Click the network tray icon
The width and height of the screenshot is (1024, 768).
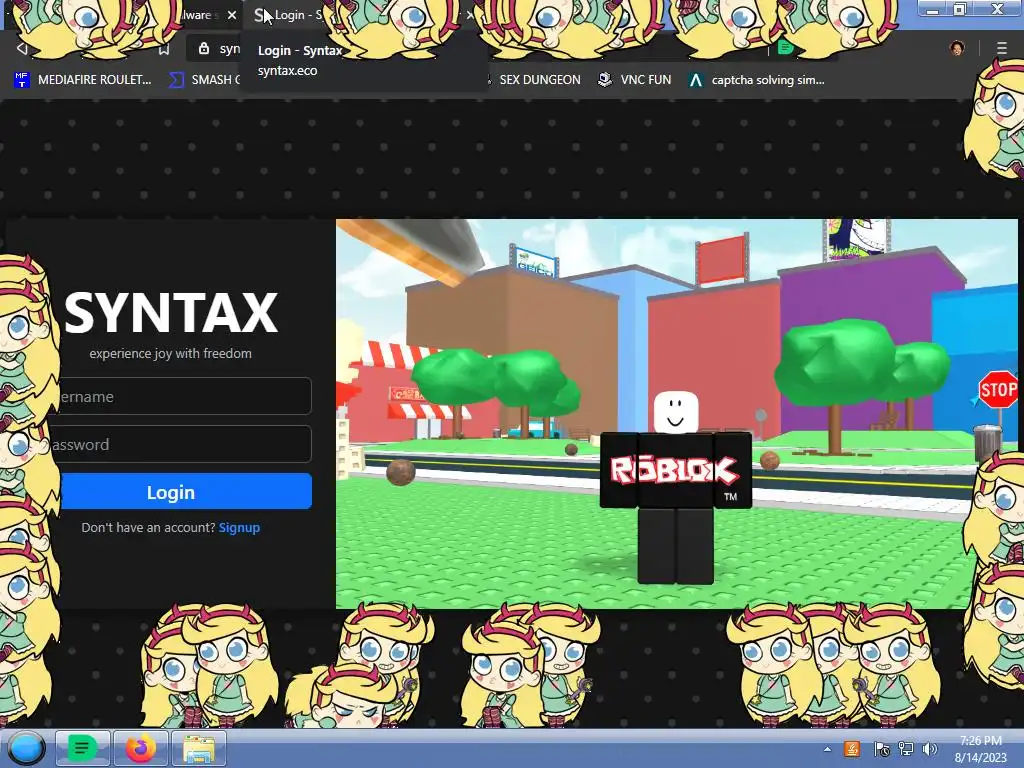click(x=906, y=749)
